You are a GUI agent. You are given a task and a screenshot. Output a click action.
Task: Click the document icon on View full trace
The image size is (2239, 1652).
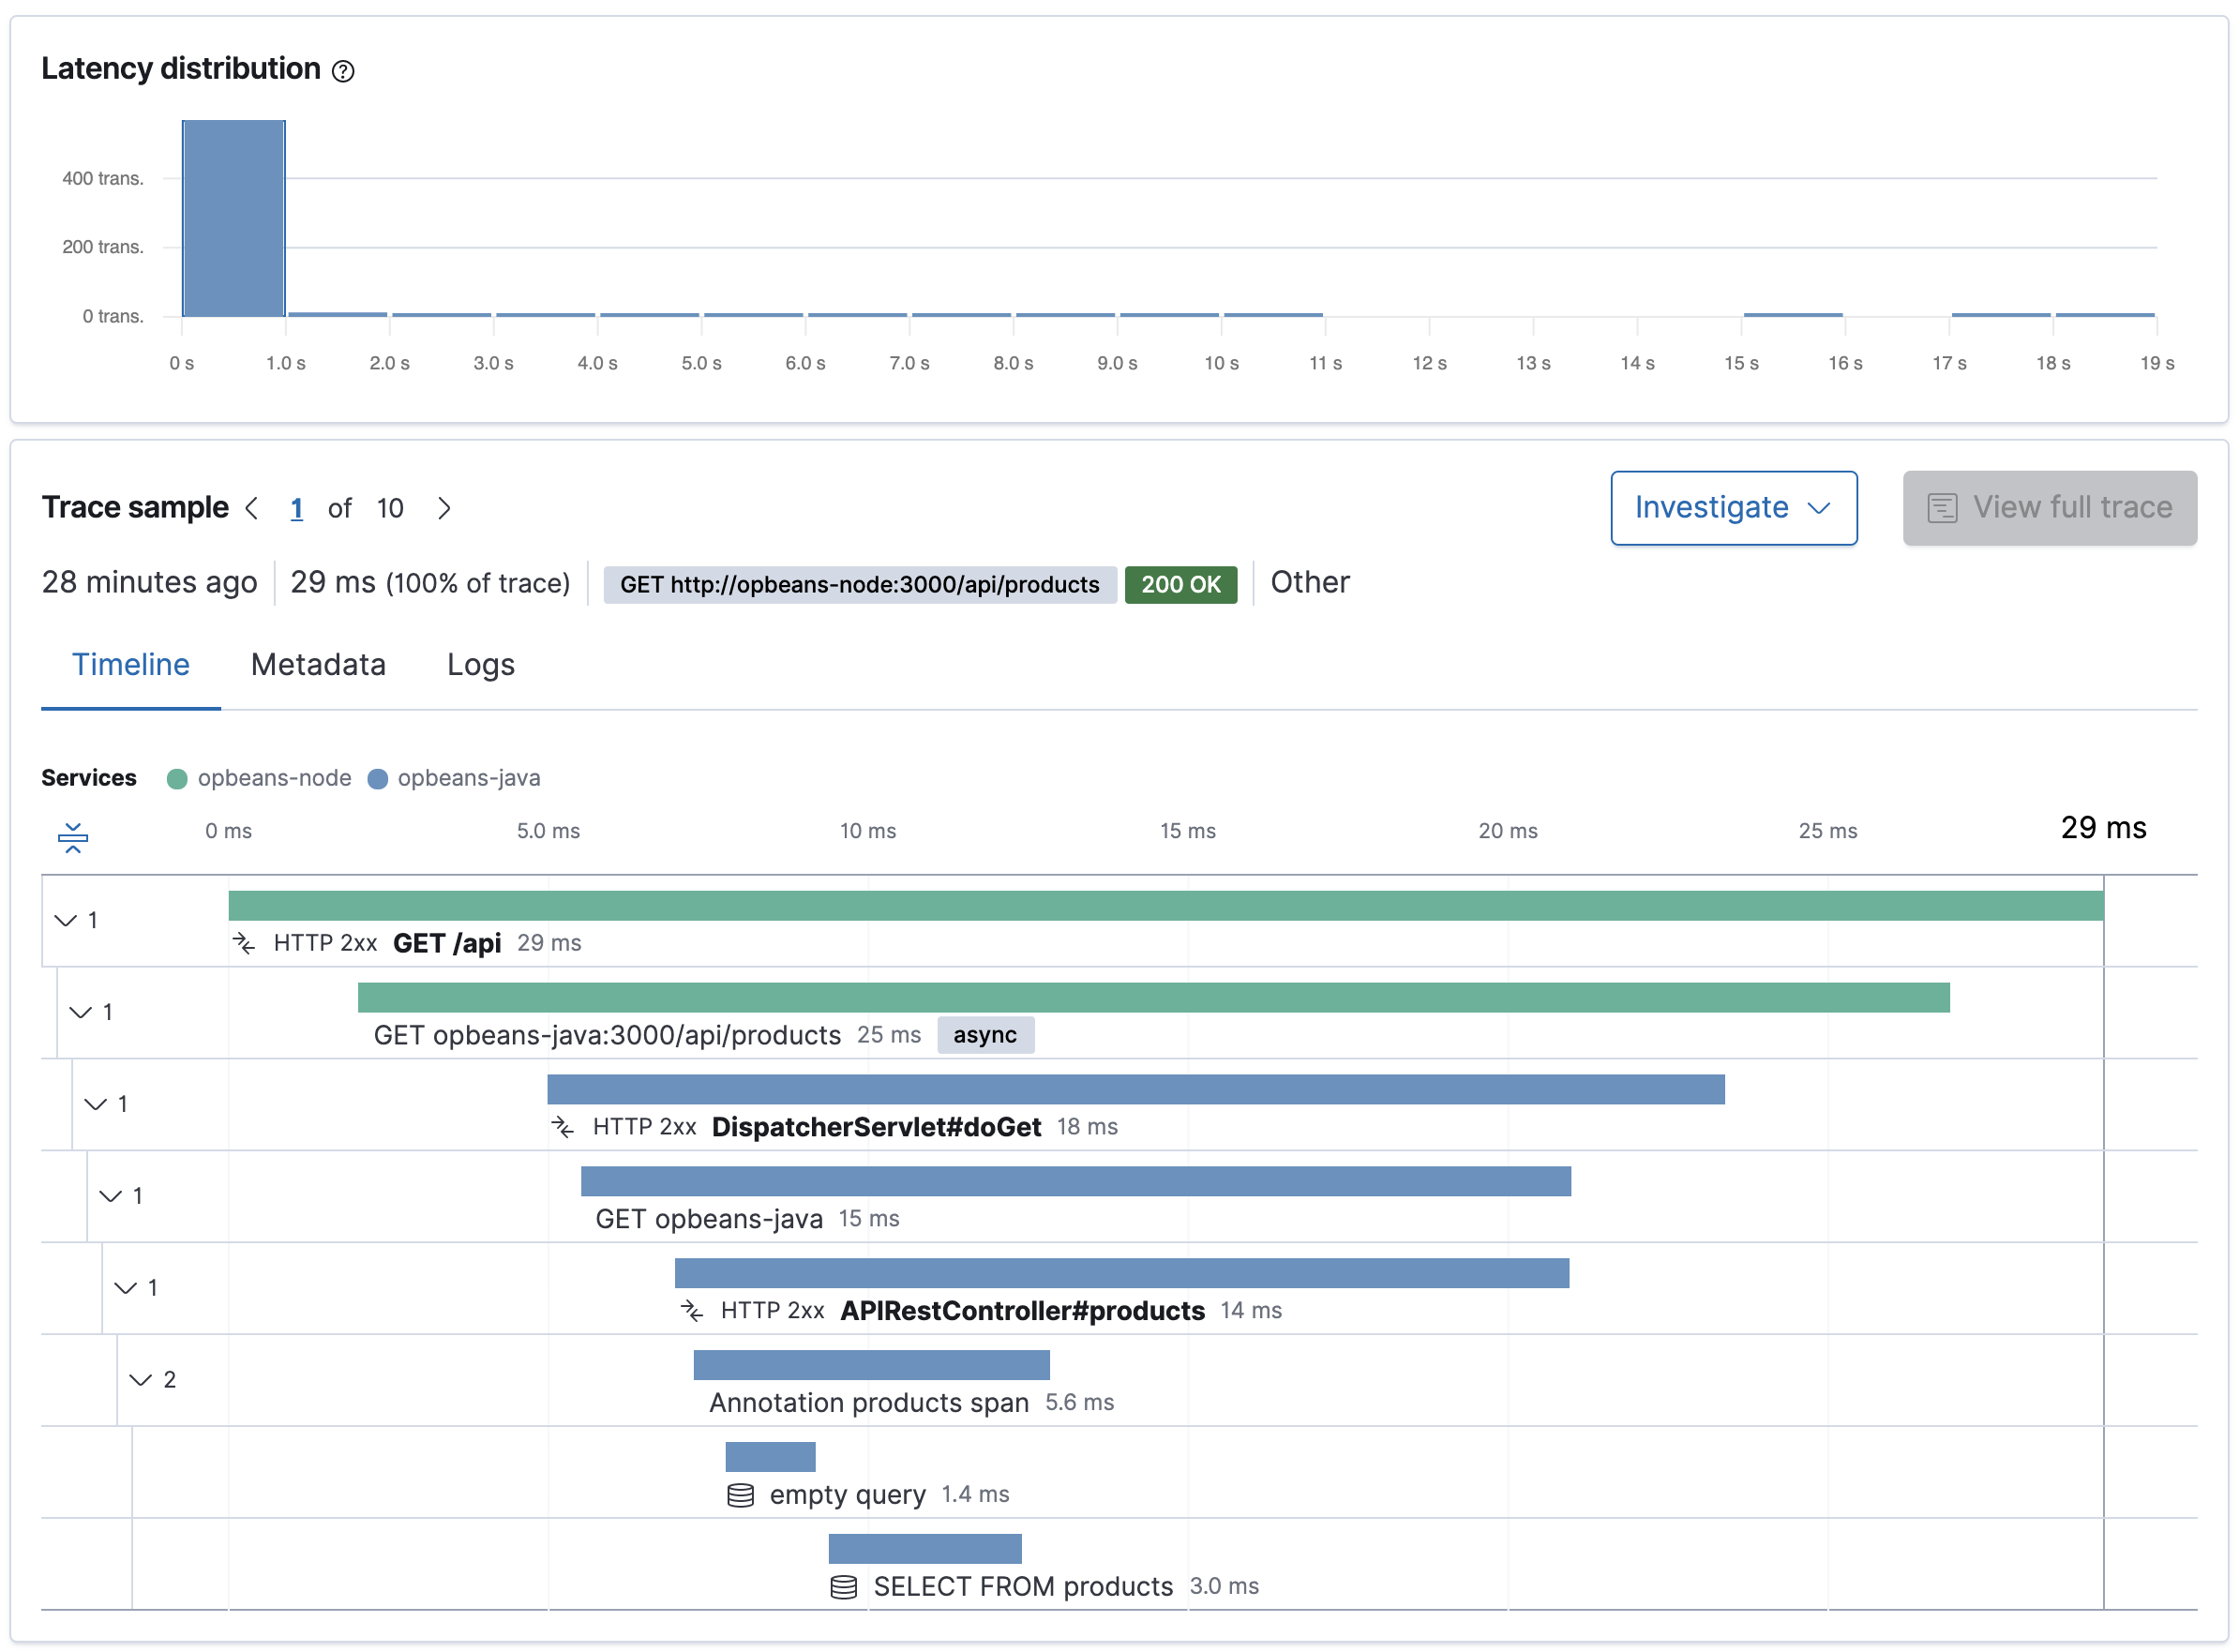click(x=1942, y=508)
